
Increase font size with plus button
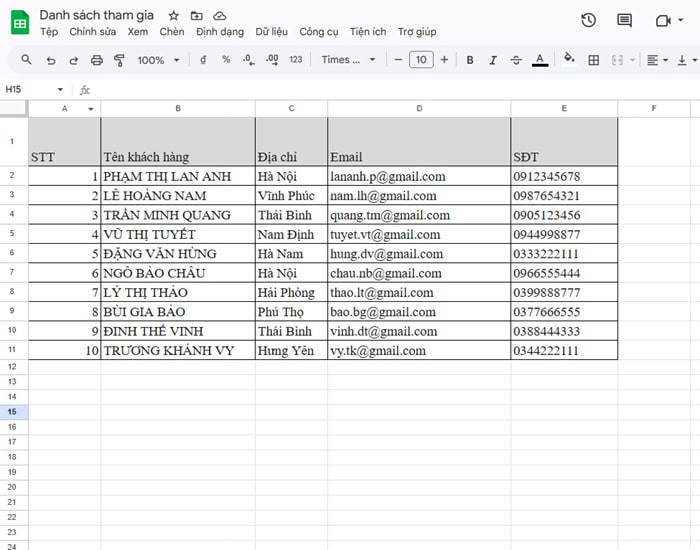[x=444, y=60]
